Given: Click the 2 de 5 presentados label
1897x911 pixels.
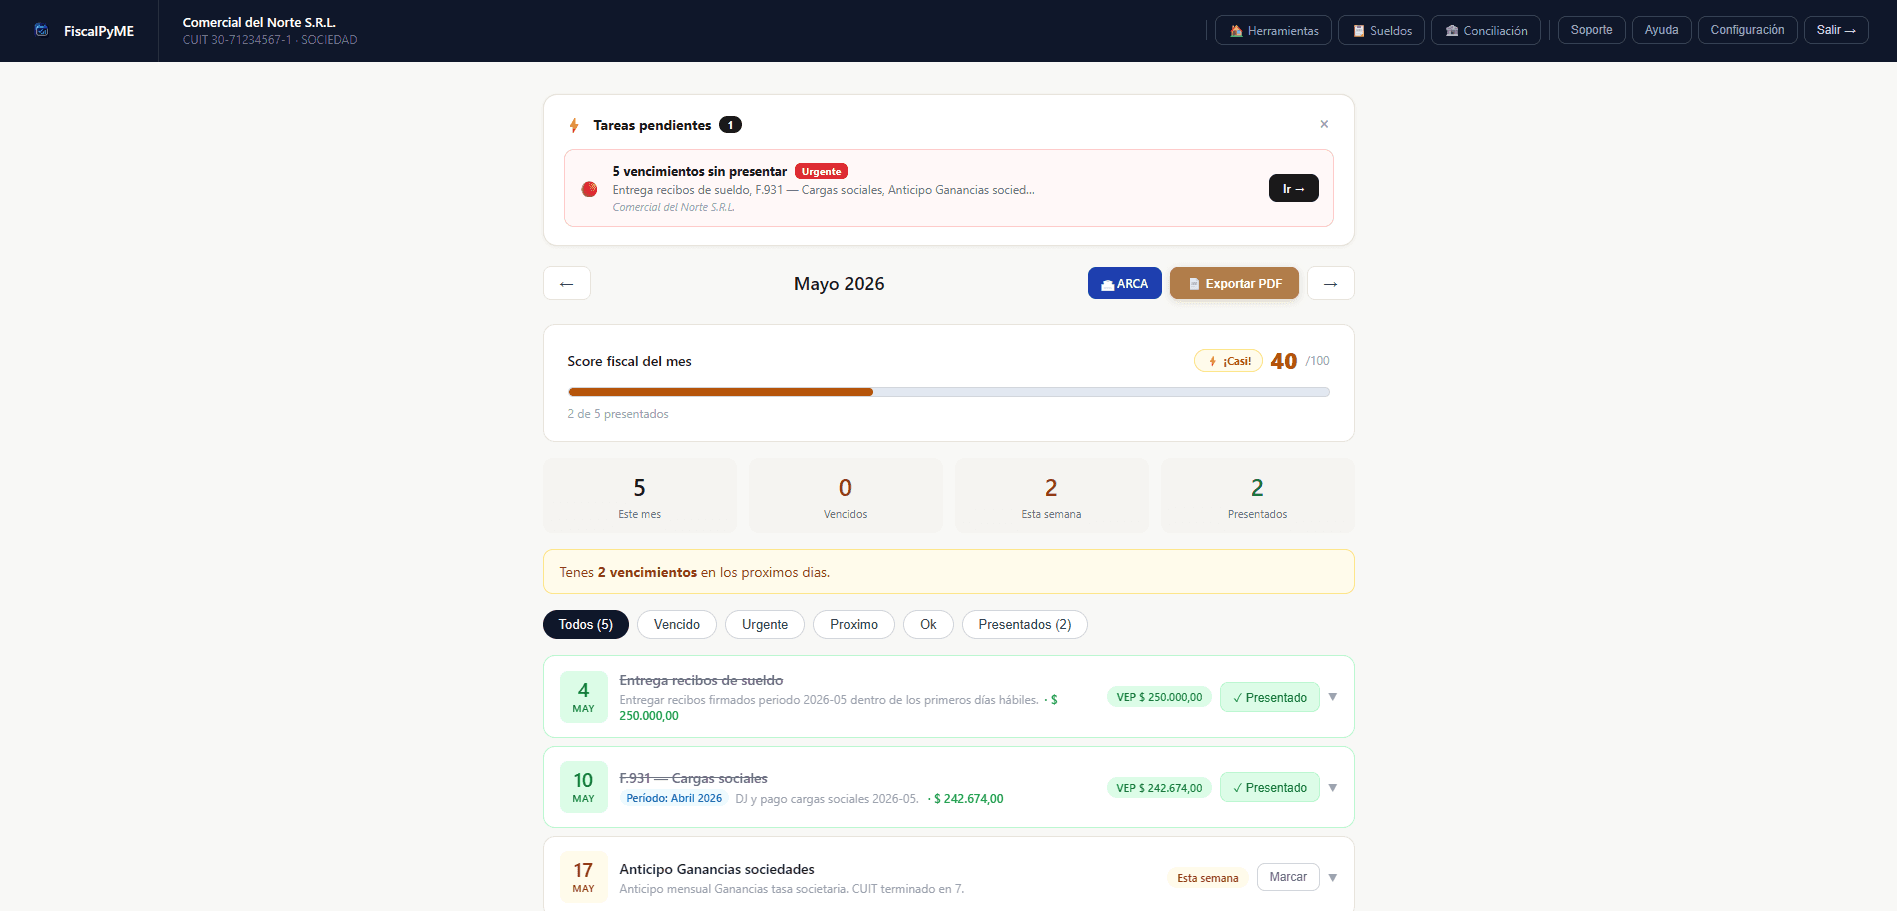Looking at the screenshot, I should (618, 414).
